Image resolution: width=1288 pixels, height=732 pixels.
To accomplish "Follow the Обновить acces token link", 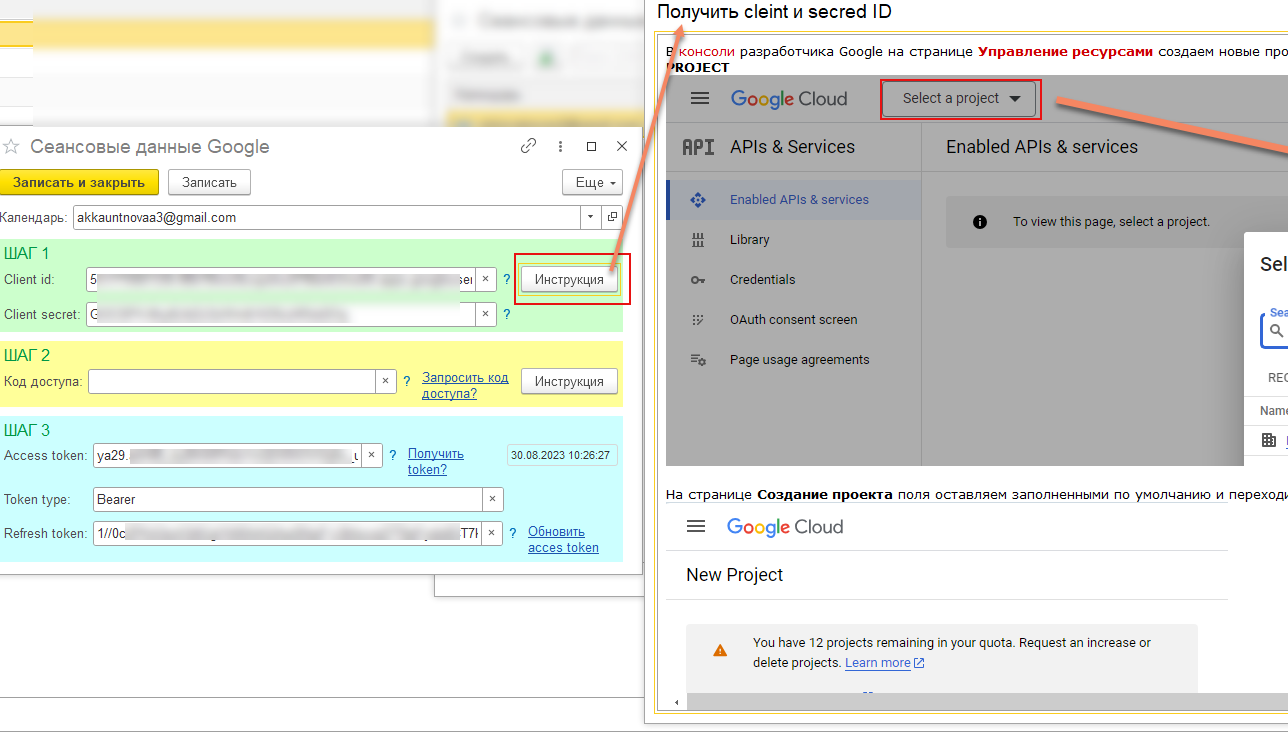I will [x=563, y=539].
